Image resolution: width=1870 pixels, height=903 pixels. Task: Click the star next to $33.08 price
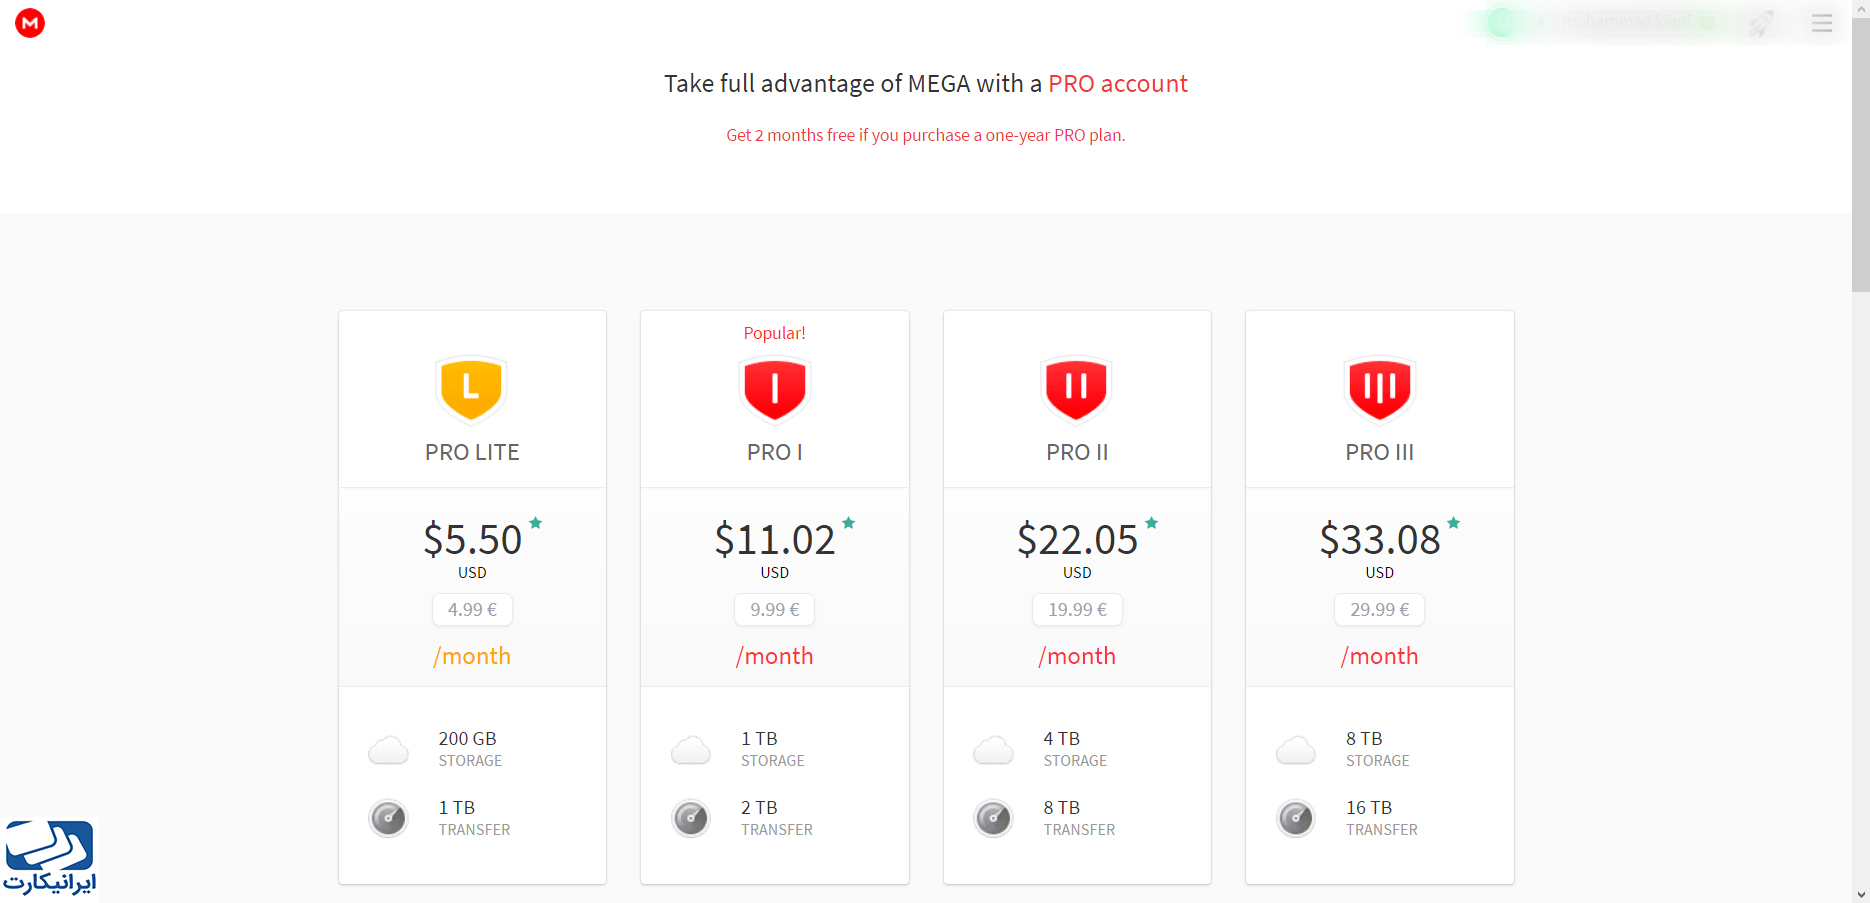(x=1454, y=523)
